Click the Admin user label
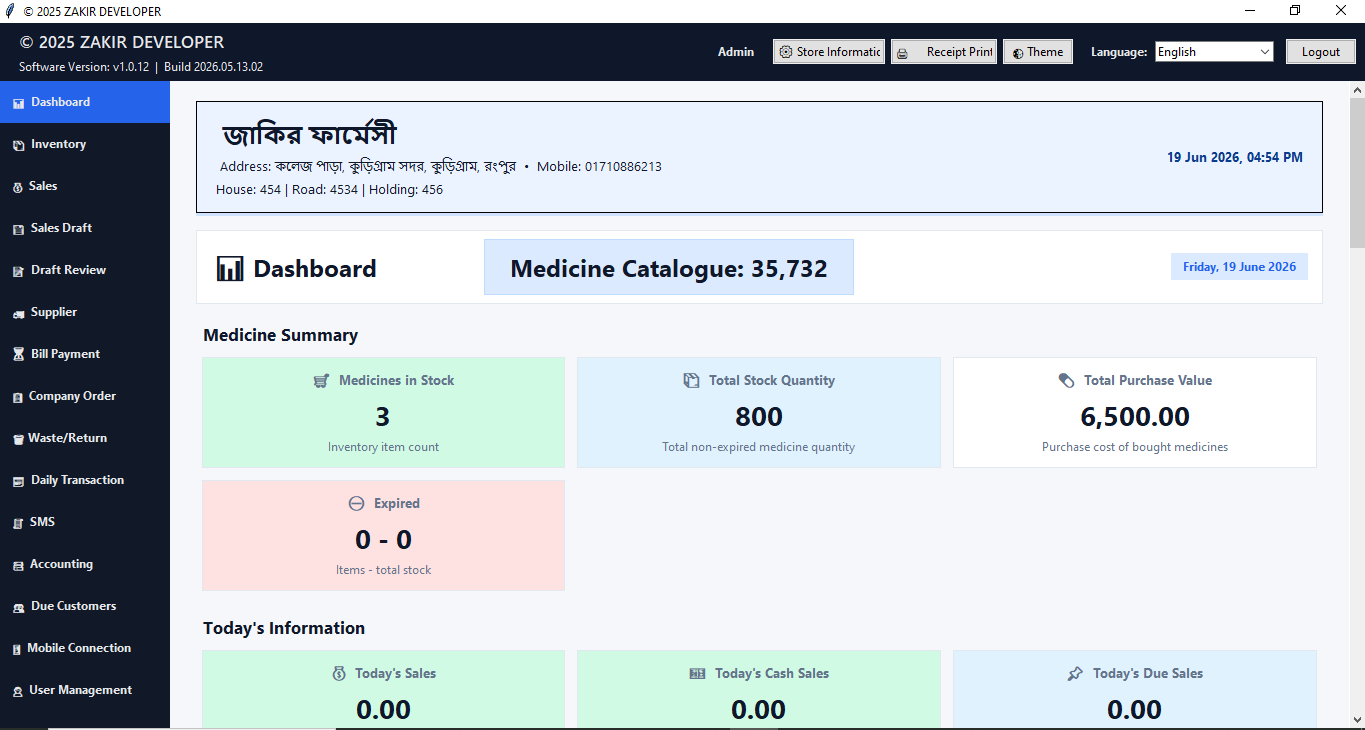This screenshot has height=730, width=1365. pos(736,52)
